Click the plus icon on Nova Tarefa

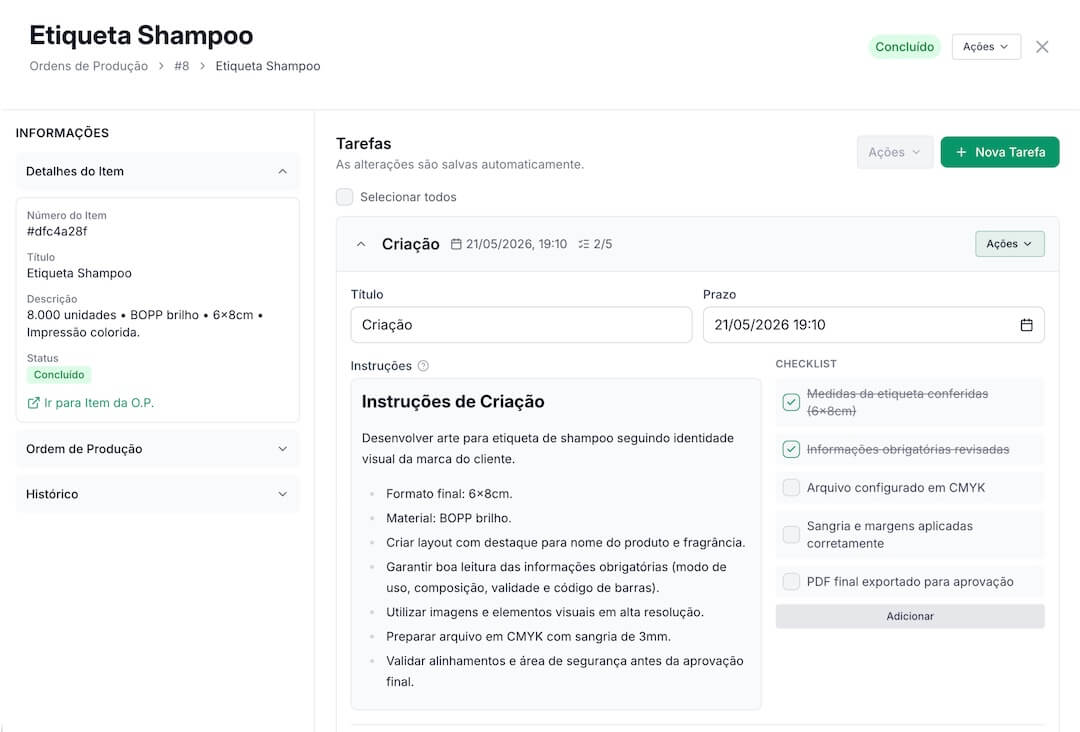coord(962,152)
